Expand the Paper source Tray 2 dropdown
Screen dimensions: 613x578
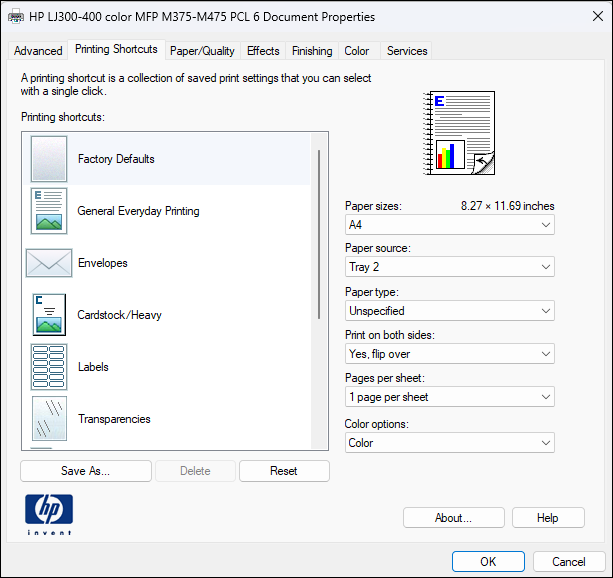pos(450,267)
